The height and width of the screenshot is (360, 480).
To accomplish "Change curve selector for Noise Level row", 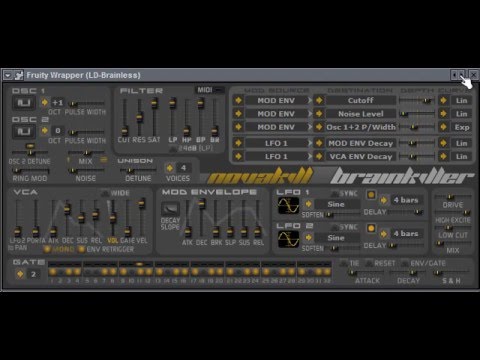I will pos(443,114).
